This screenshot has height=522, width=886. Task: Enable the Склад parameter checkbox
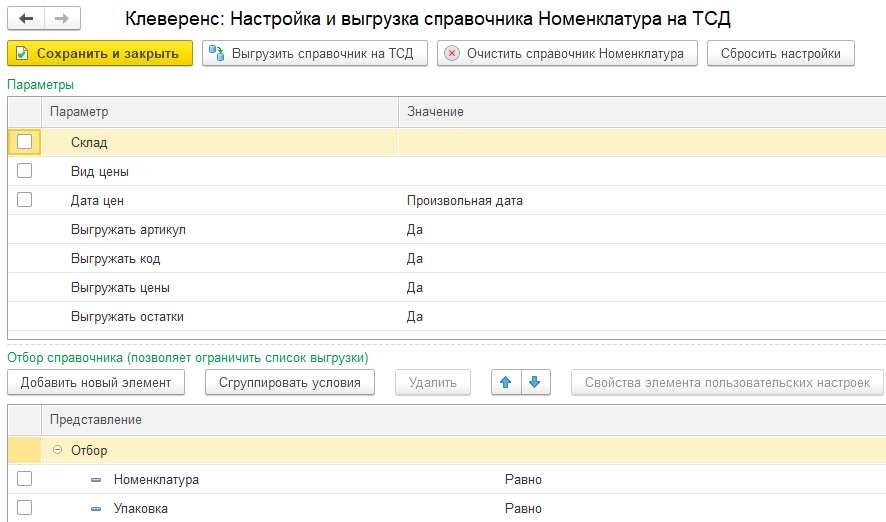pyautogui.click(x=24, y=142)
